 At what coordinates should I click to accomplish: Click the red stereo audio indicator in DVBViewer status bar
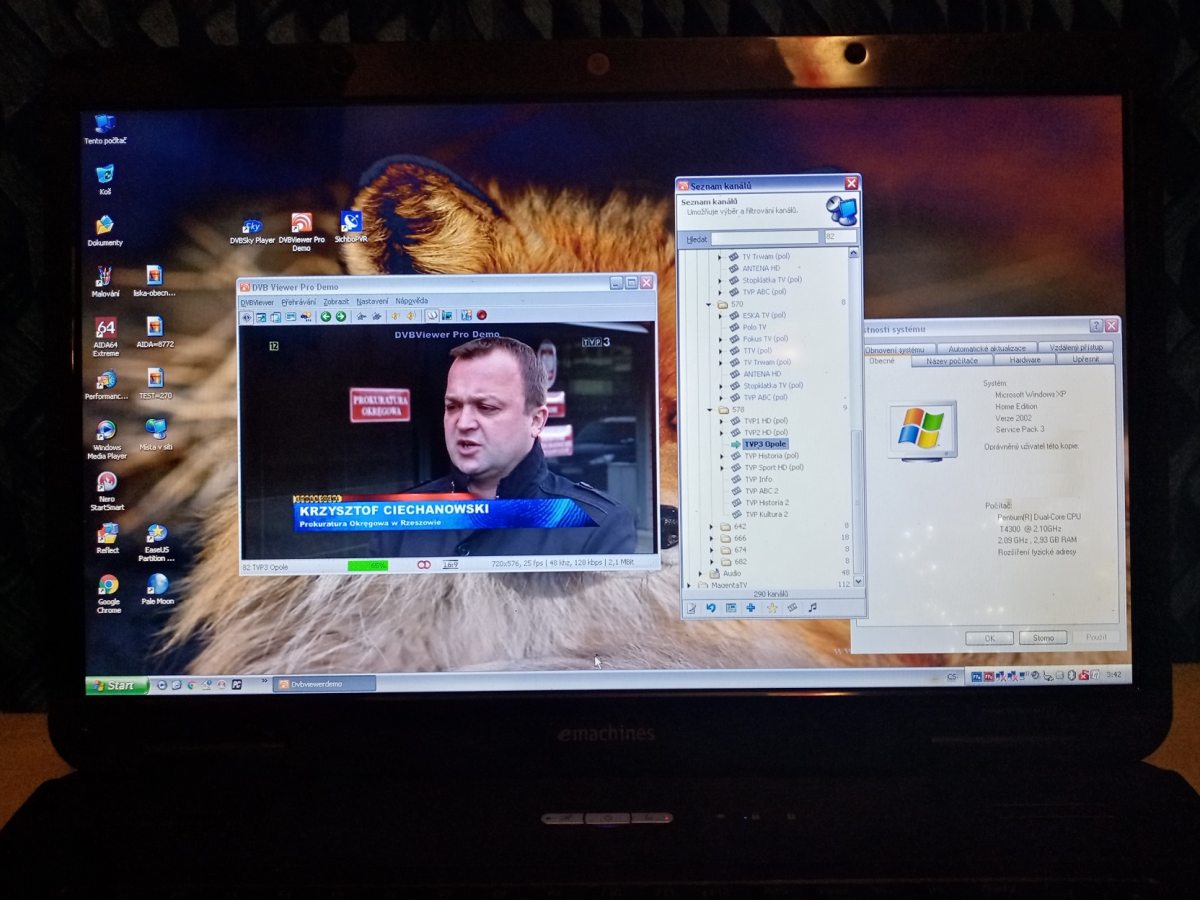coord(424,565)
